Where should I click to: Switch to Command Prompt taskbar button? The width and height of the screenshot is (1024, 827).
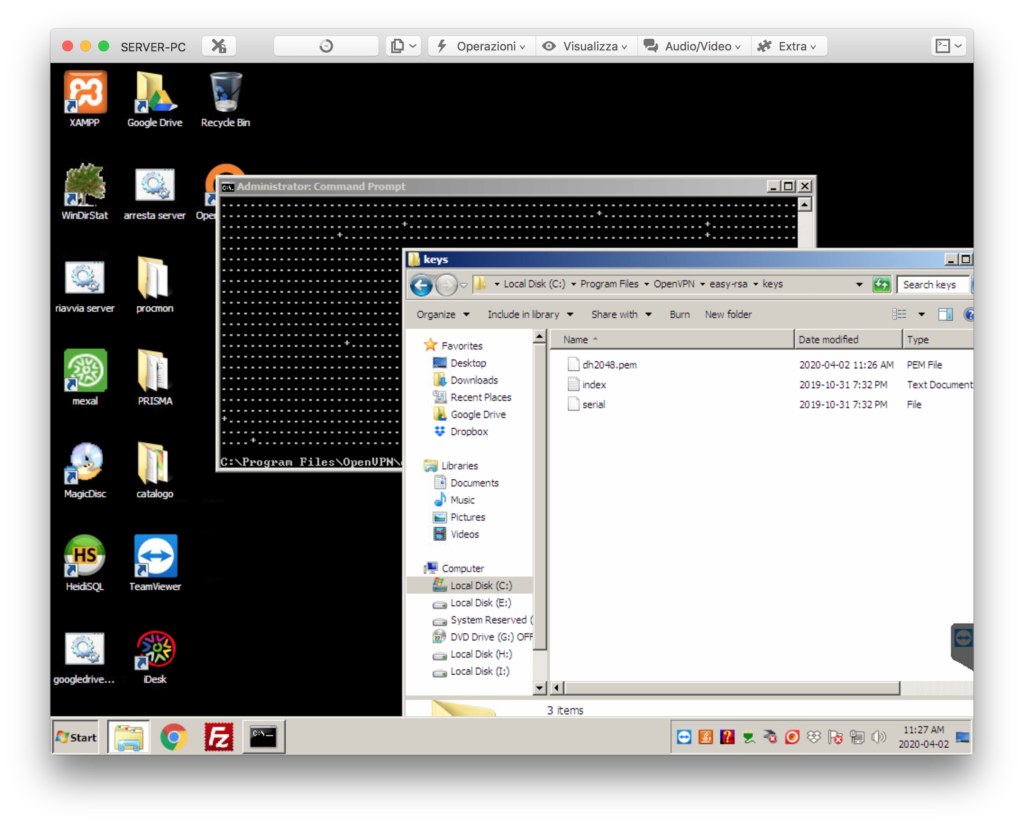tap(263, 738)
